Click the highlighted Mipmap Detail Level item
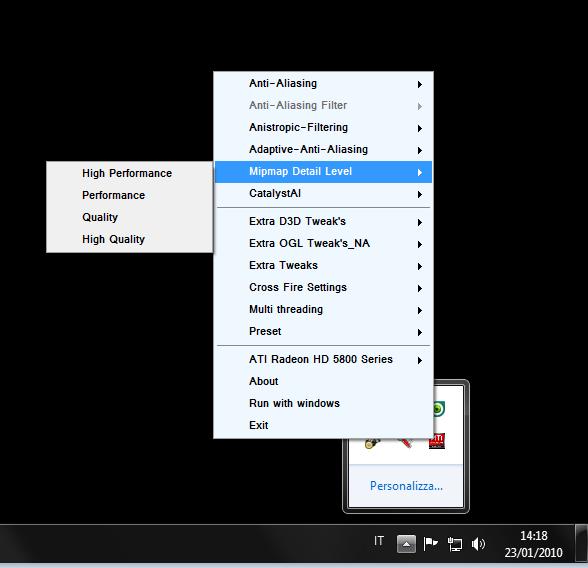Viewport: 588px width, 568px height. point(323,172)
